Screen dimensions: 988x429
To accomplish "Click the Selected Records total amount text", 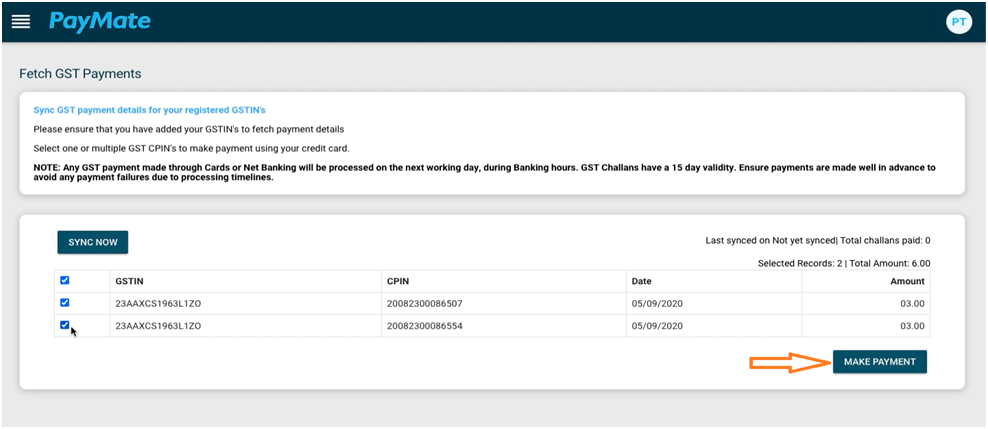I will 844,263.
